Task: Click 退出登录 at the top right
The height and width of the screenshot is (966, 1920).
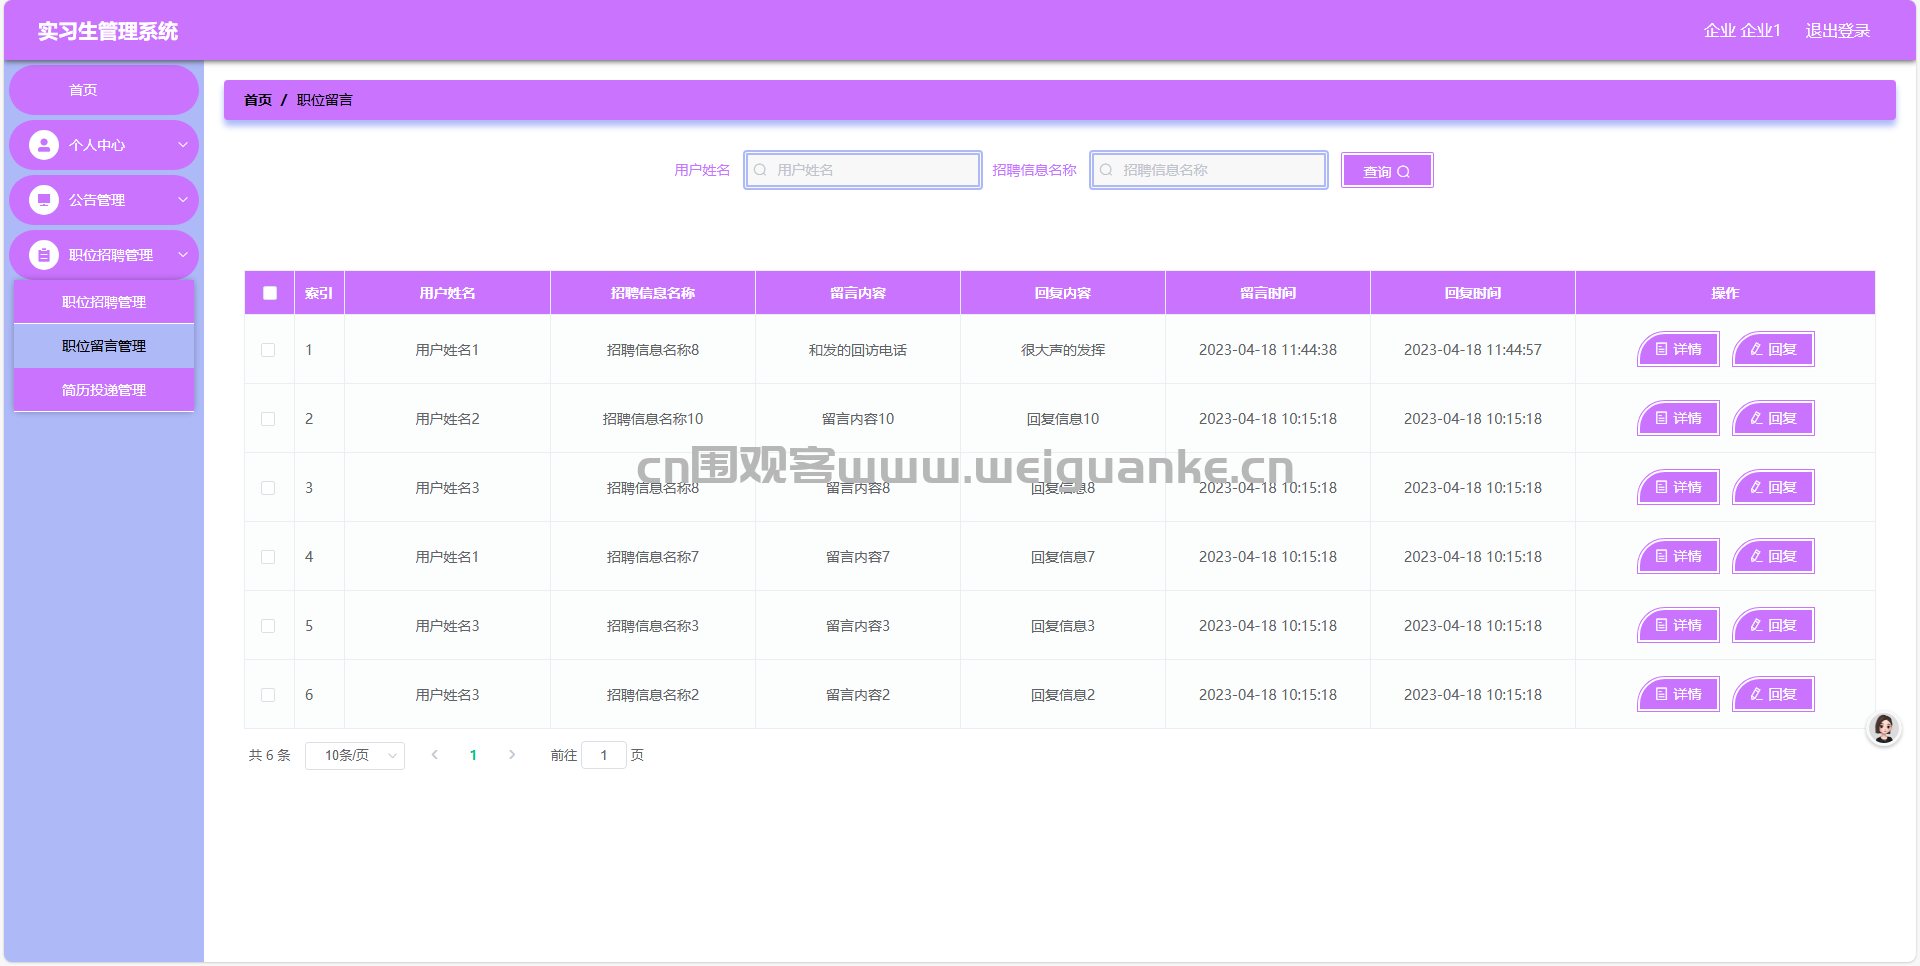Action: 1837,30
